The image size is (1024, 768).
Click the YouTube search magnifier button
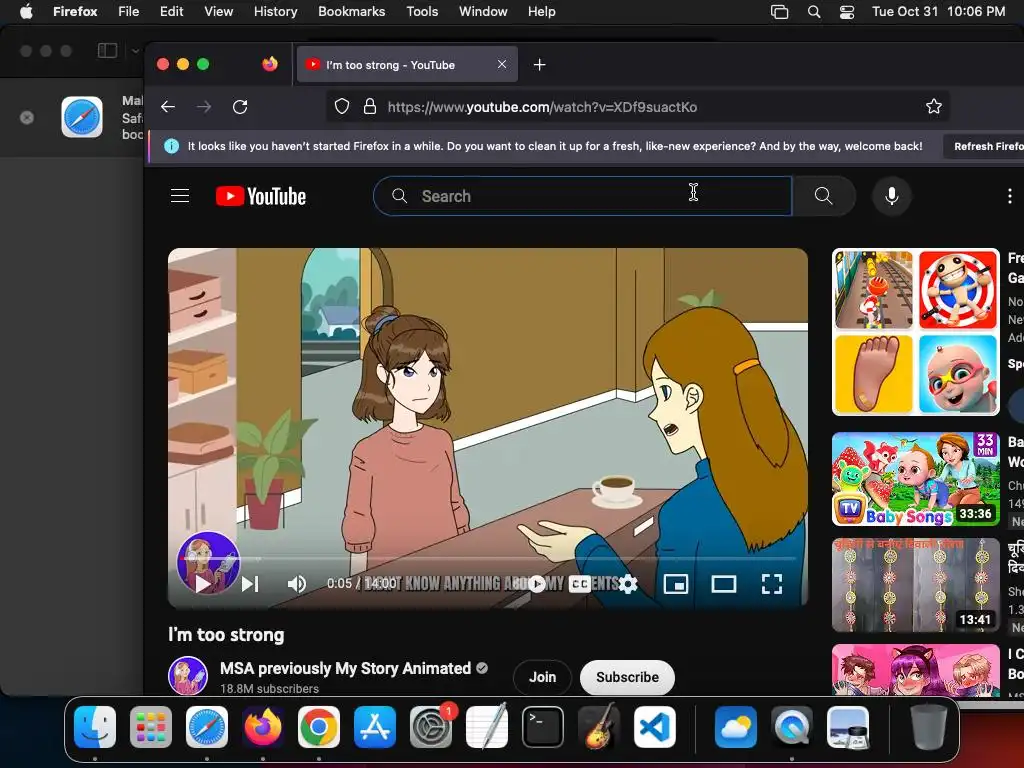[x=824, y=196]
